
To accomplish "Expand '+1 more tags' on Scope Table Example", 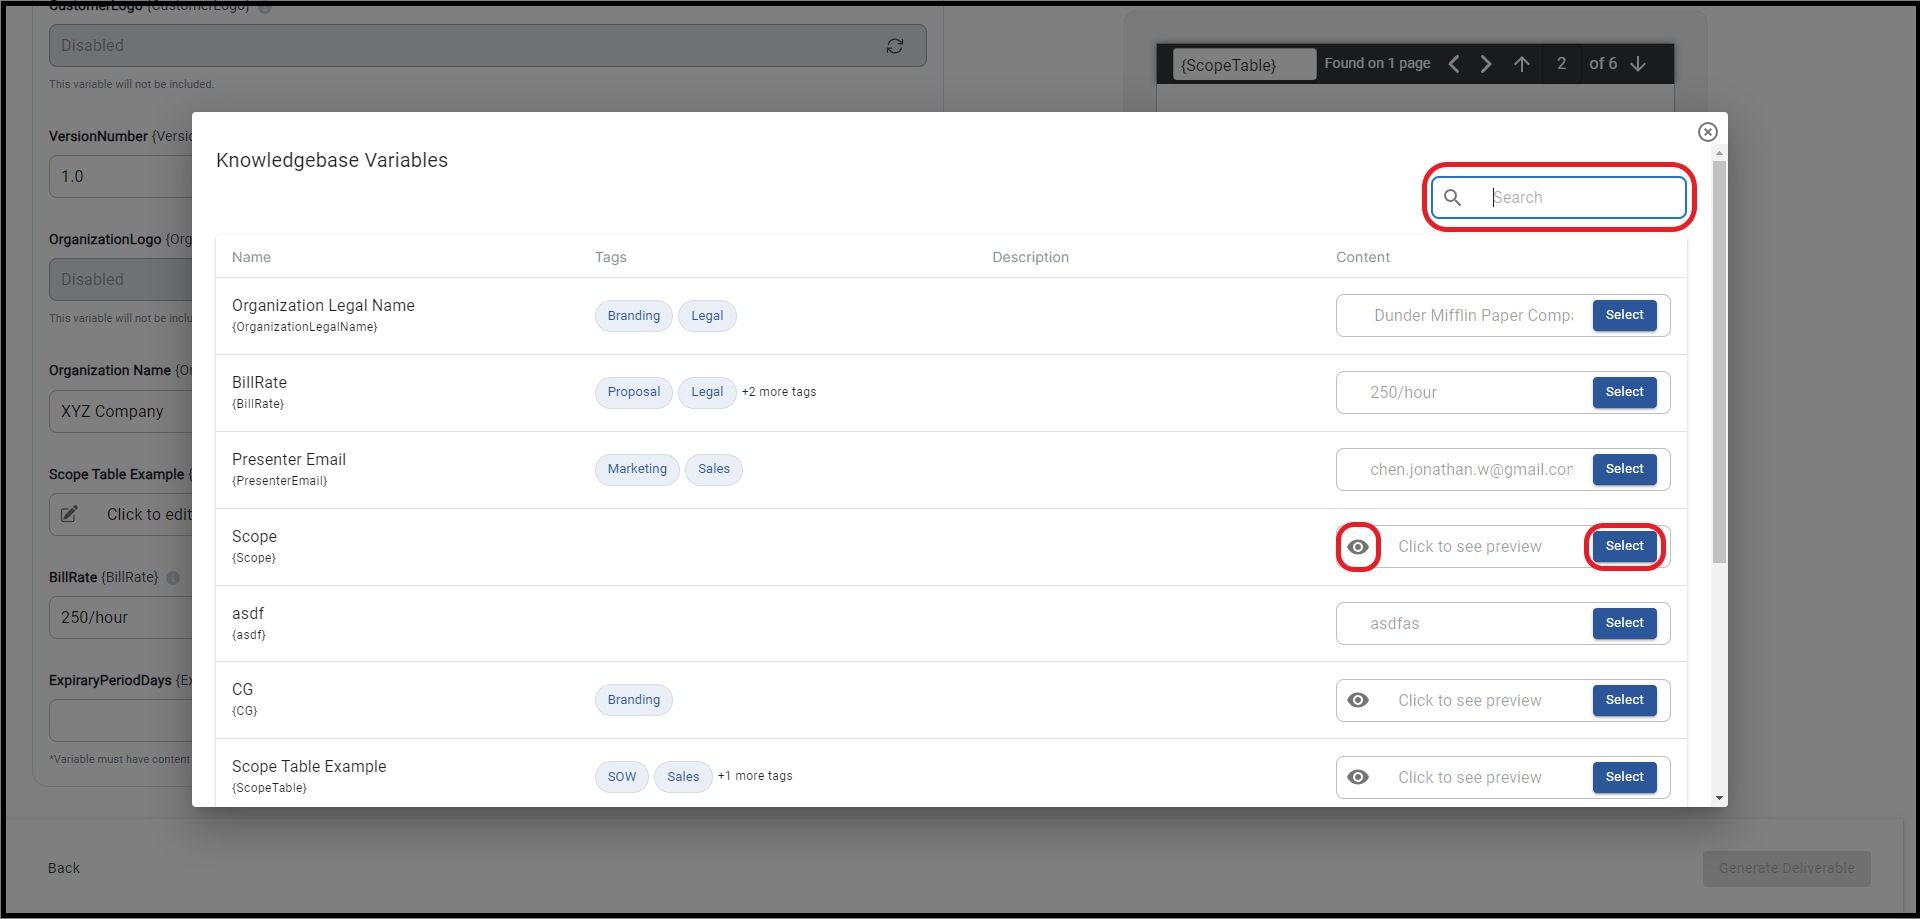I will click(755, 776).
